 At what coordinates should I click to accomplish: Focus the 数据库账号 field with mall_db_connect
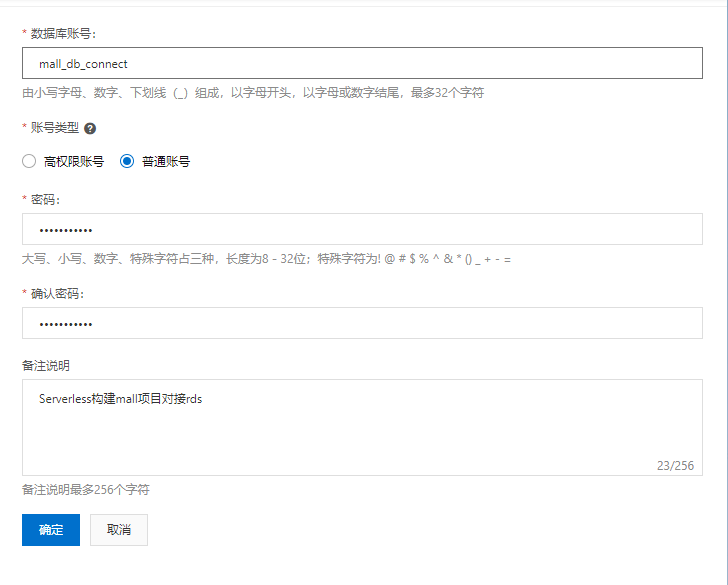point(362,63)
